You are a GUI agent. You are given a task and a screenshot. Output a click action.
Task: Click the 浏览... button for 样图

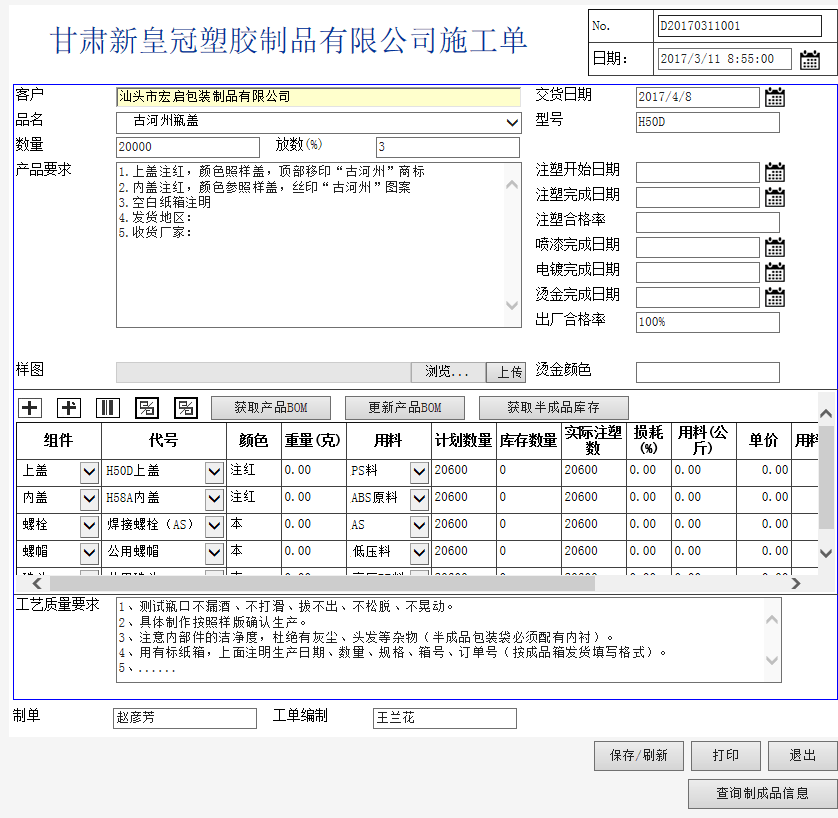point(447,372)
